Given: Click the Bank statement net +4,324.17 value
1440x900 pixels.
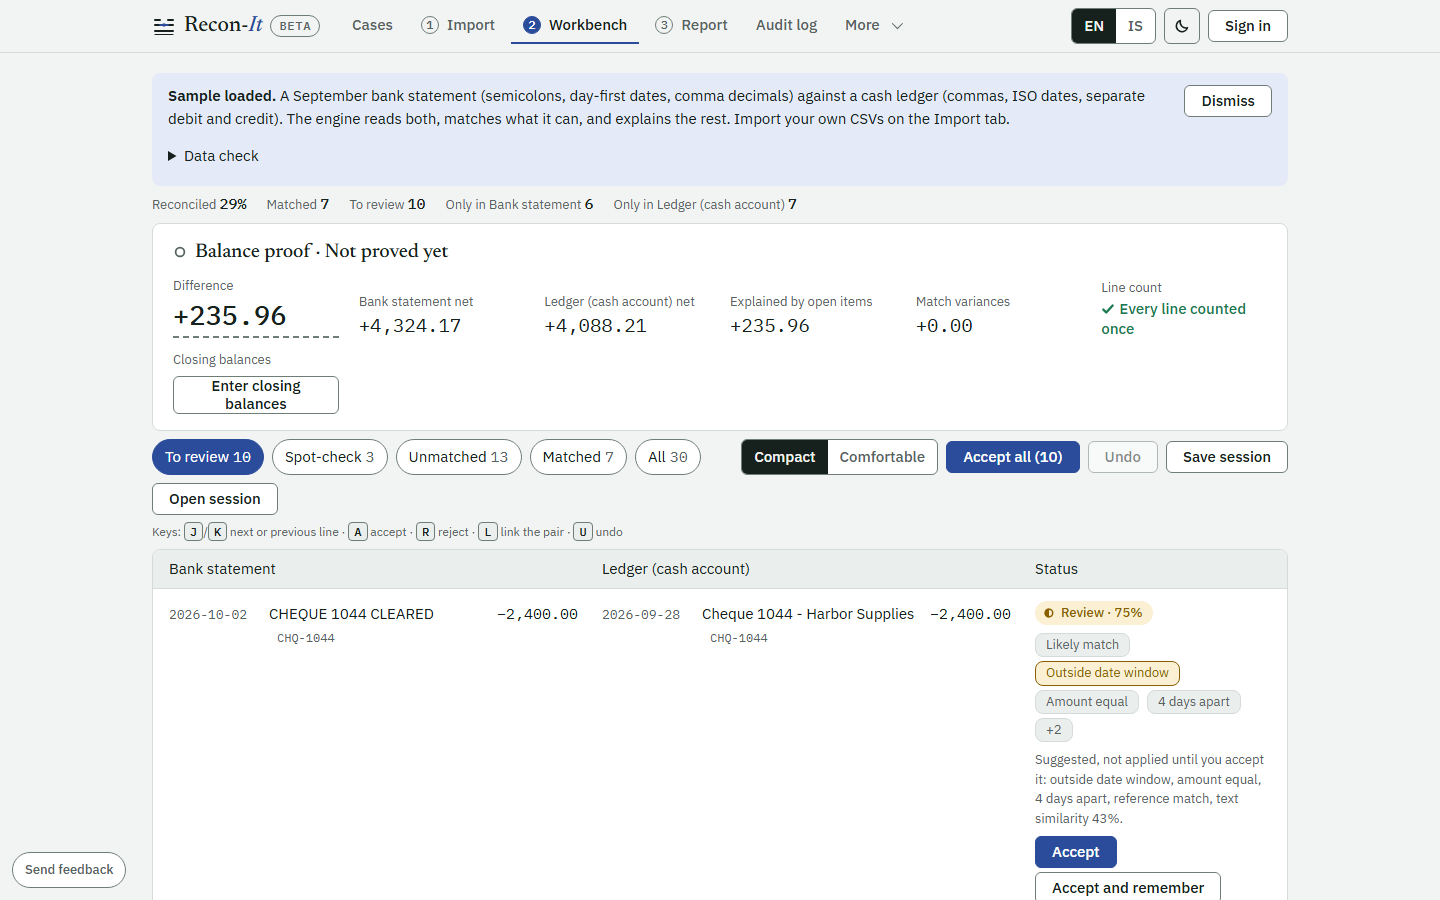Looking at the screenshot, I should [x=410, y=326].
